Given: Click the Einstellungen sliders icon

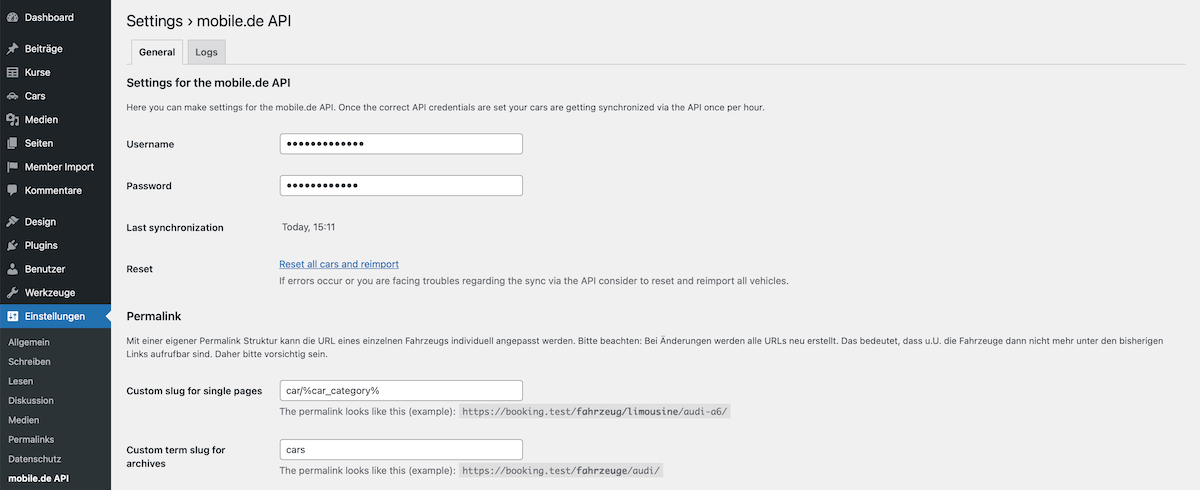Looking at the screenshot, I should pos(12,316).
